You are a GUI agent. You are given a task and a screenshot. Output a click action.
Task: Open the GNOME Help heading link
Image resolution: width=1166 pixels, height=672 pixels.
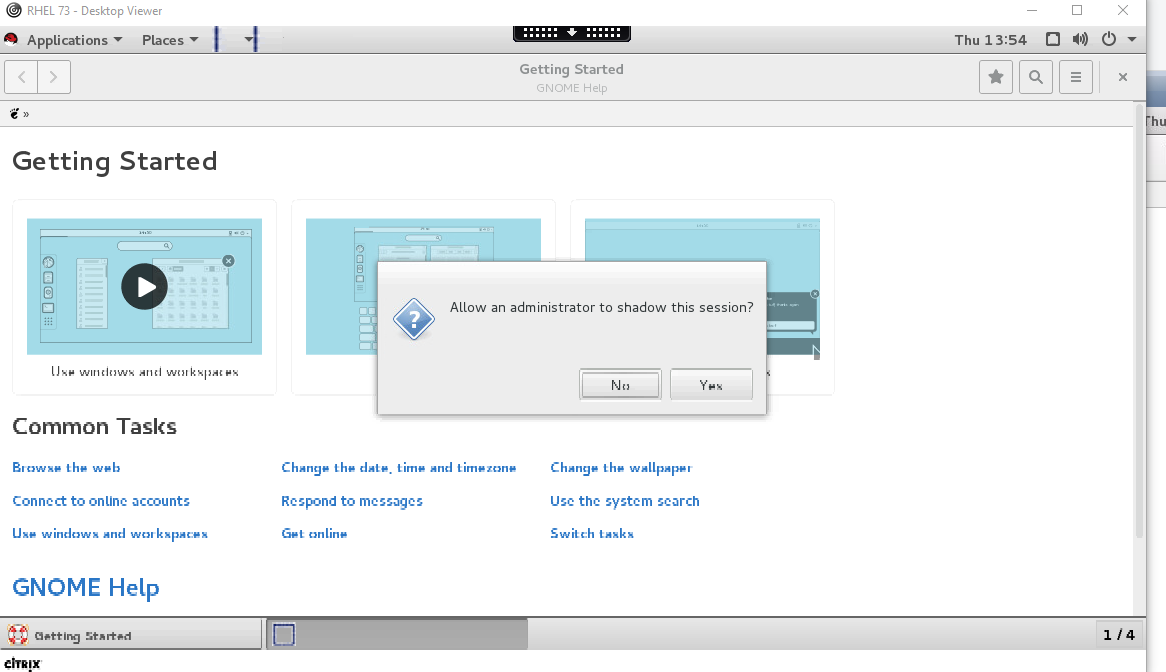point(86,587)
